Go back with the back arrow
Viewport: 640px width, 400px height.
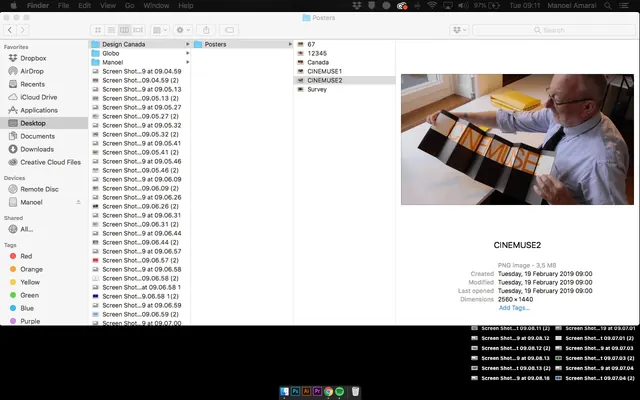tap(10, 30)
